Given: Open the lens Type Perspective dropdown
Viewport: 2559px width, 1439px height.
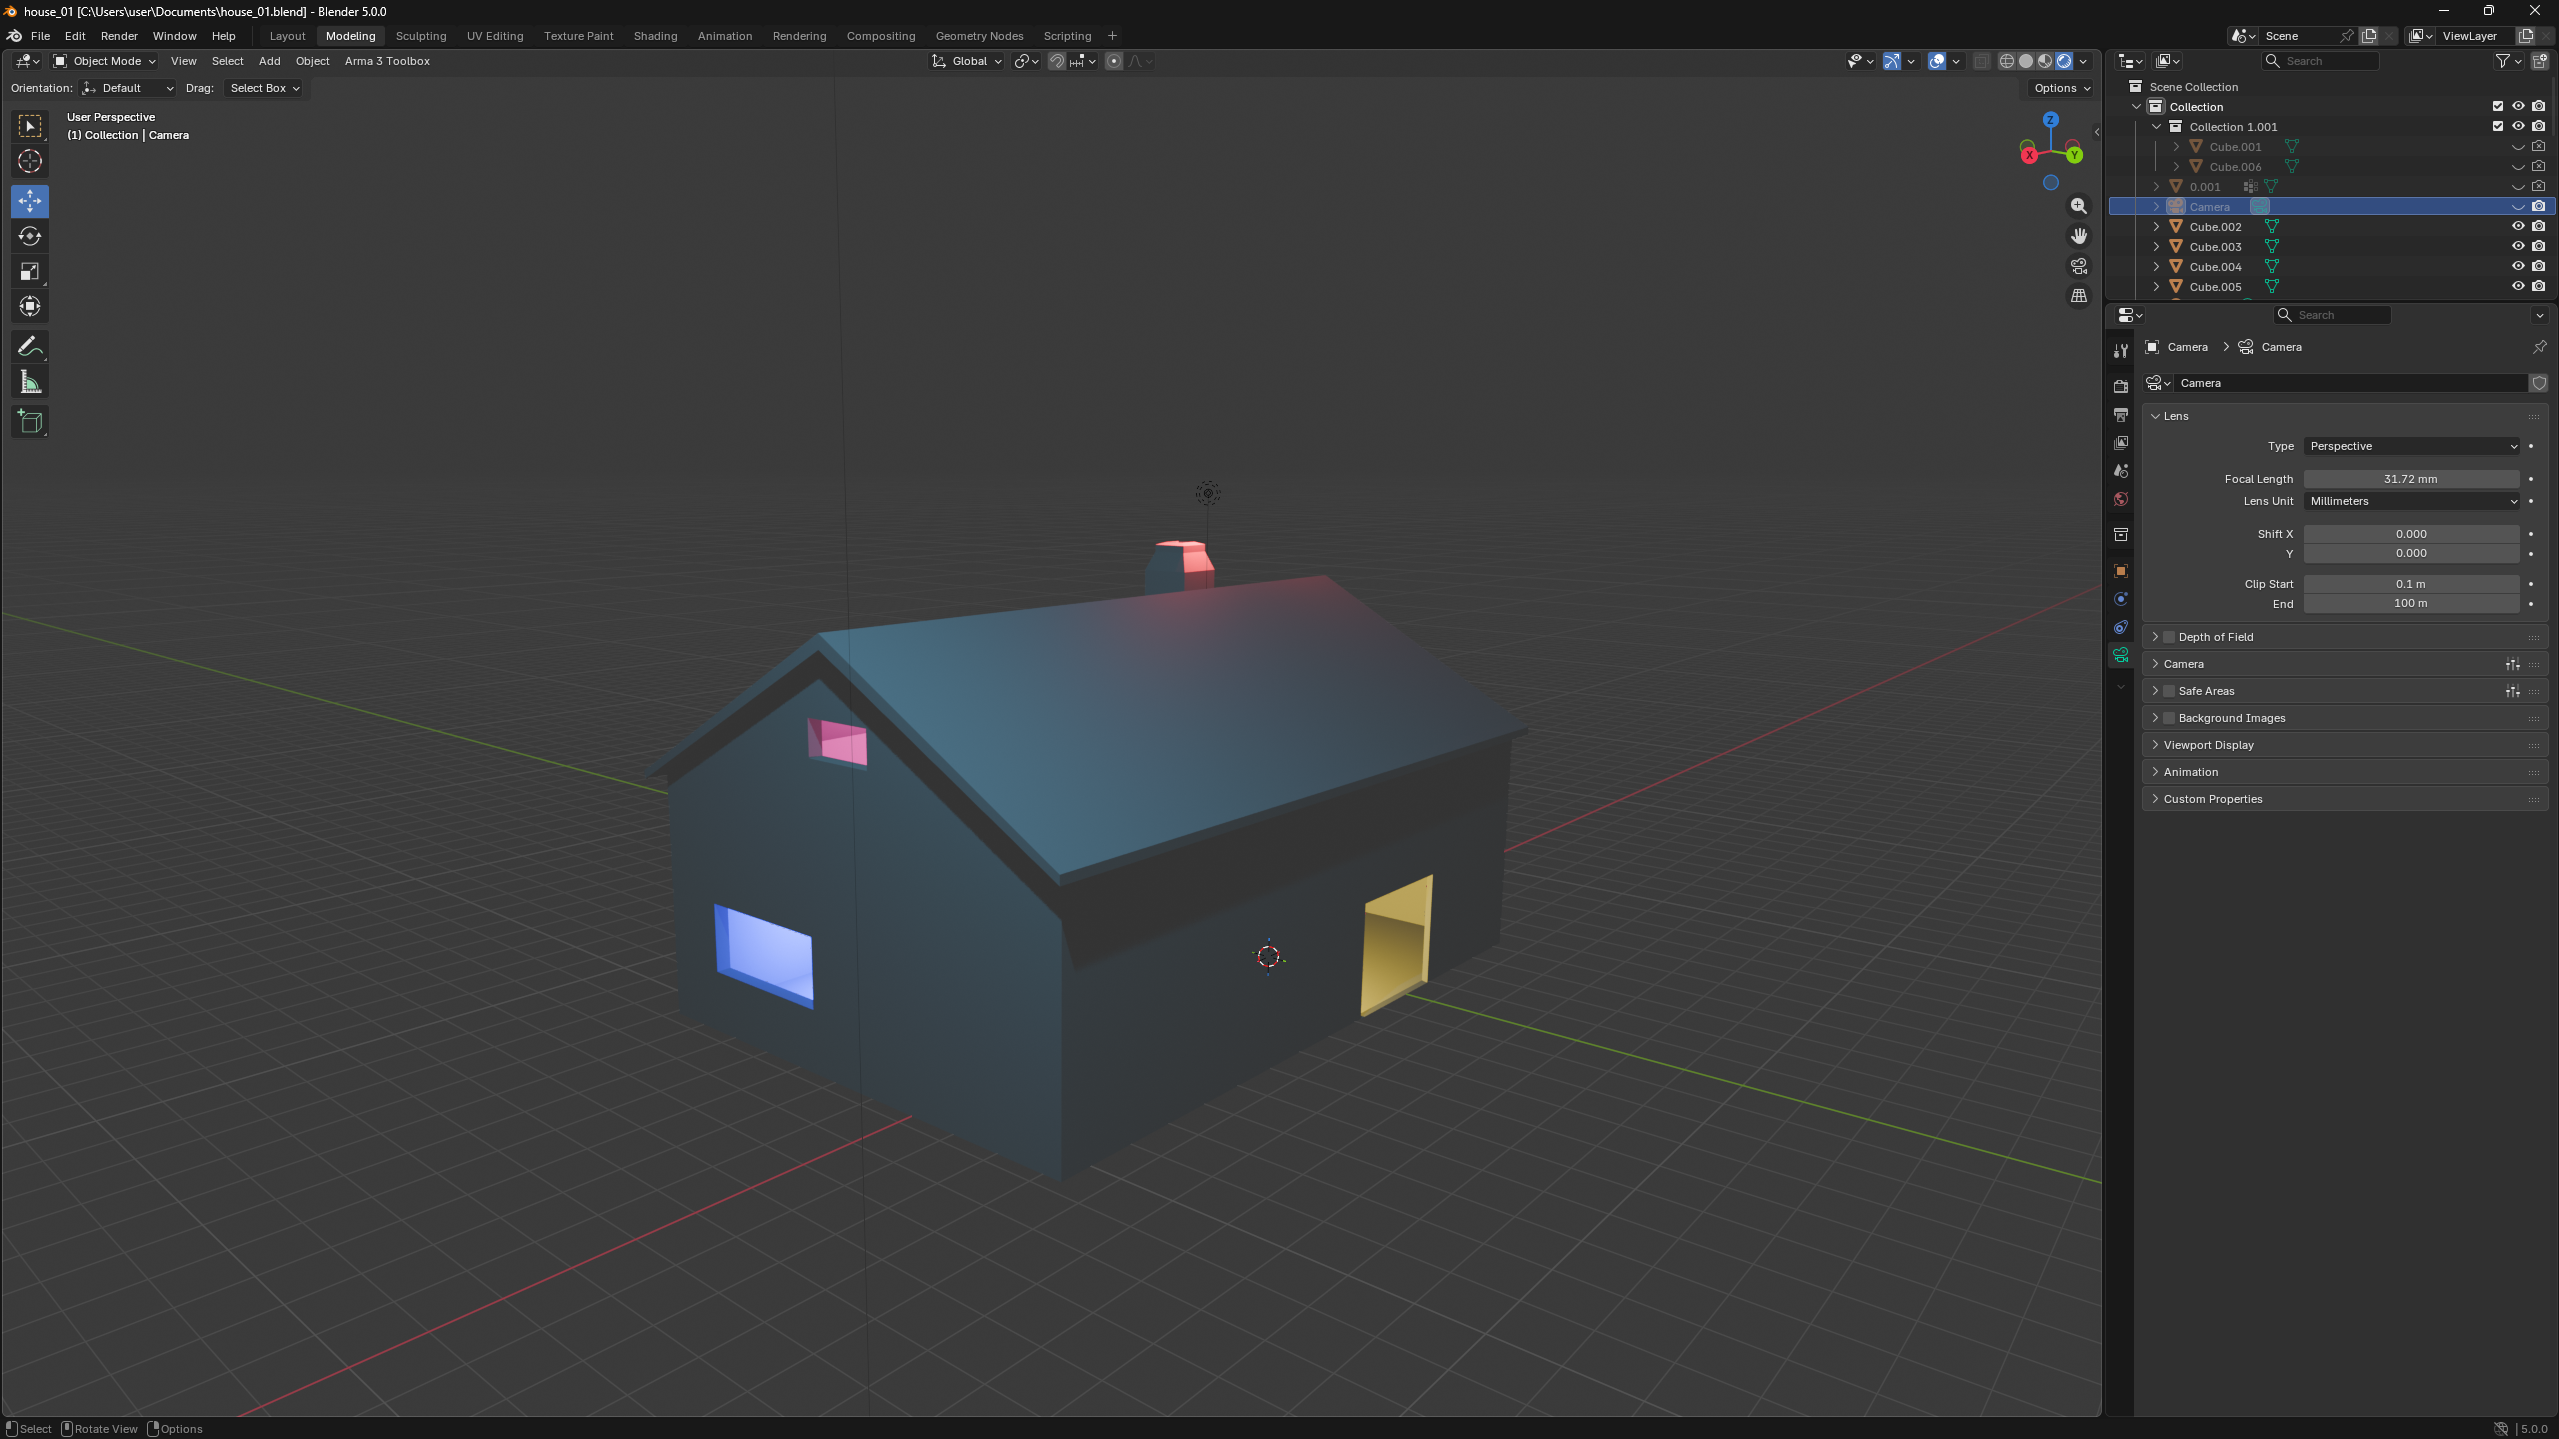Looking at the screenshot, I should click(2411, 446).
